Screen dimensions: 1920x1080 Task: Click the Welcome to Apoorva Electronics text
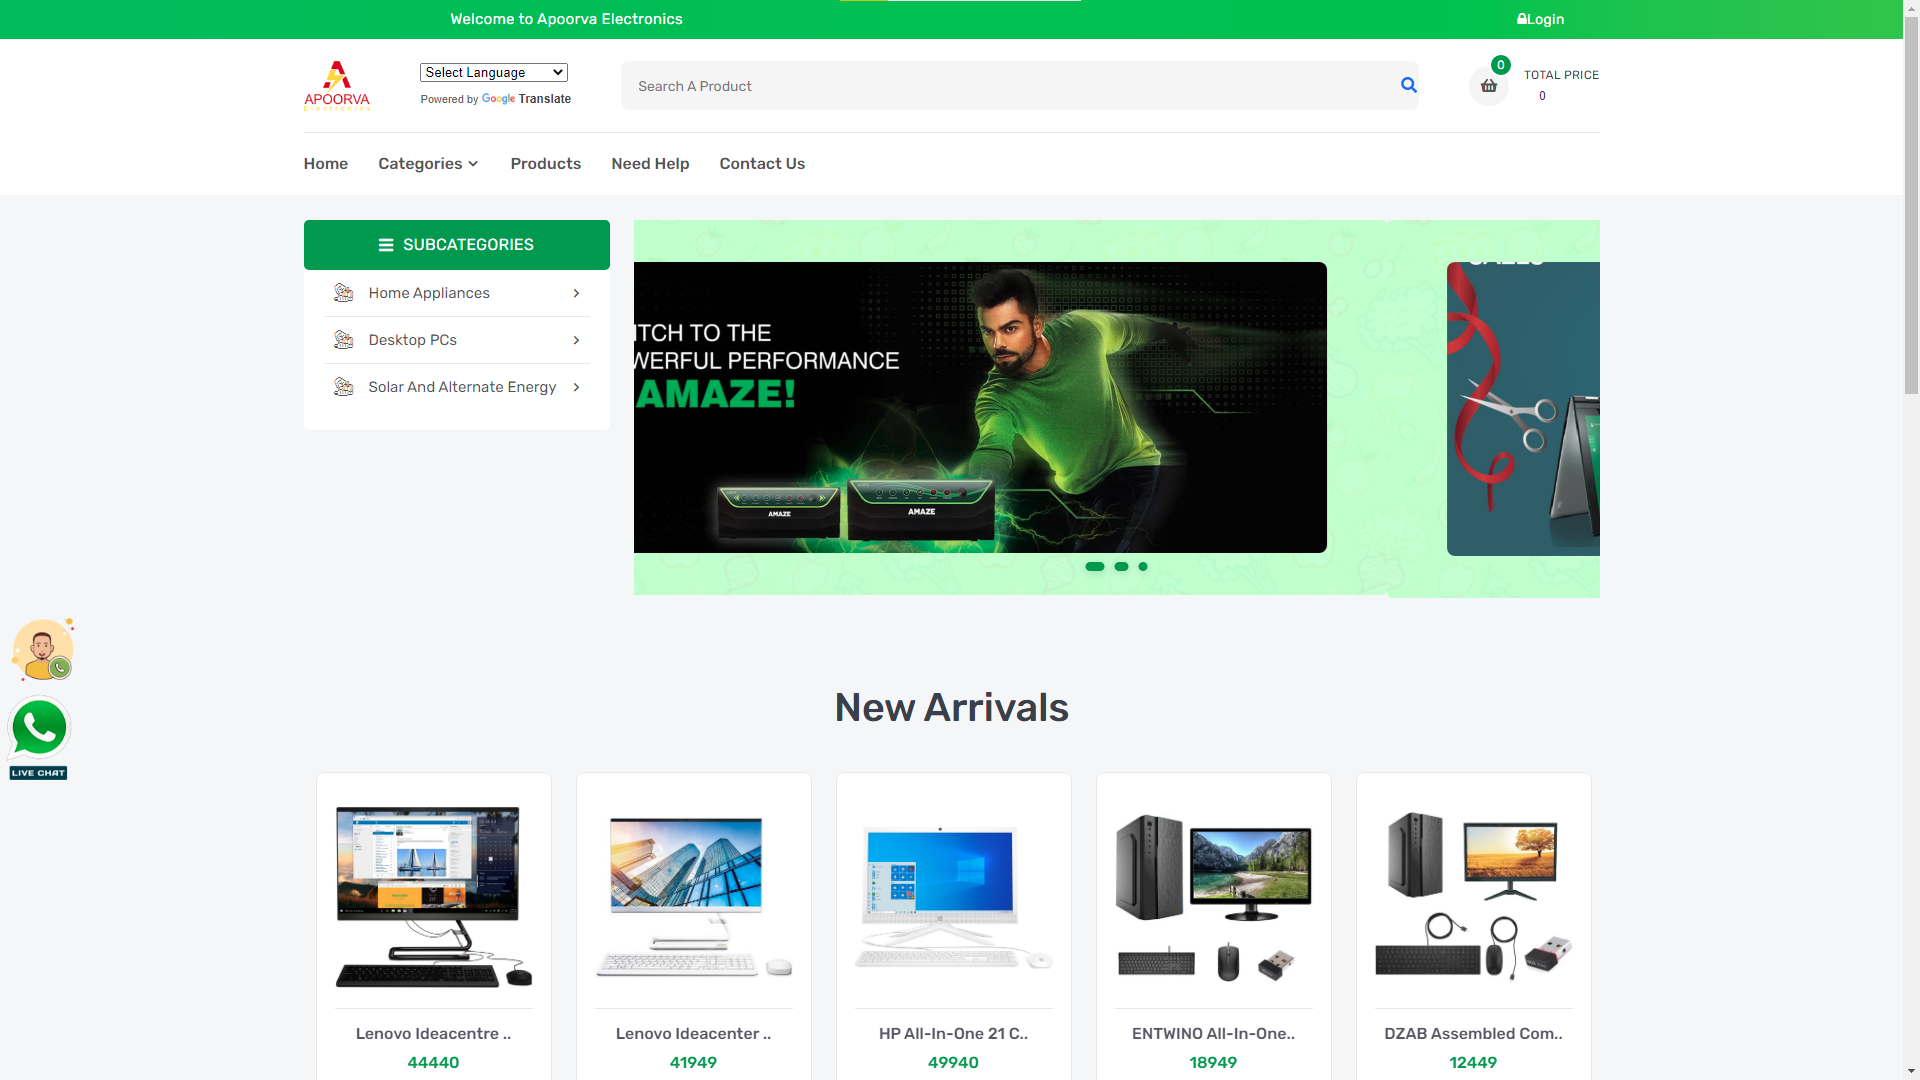tap(566, 19)
